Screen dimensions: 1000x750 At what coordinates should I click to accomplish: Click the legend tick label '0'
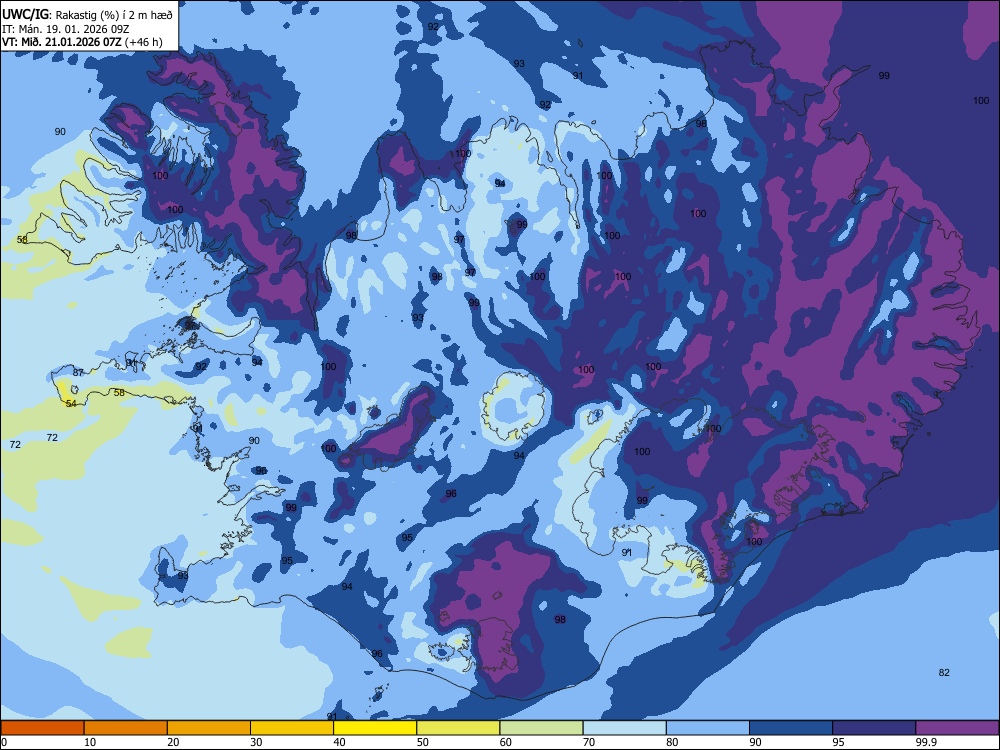[4, 742]
